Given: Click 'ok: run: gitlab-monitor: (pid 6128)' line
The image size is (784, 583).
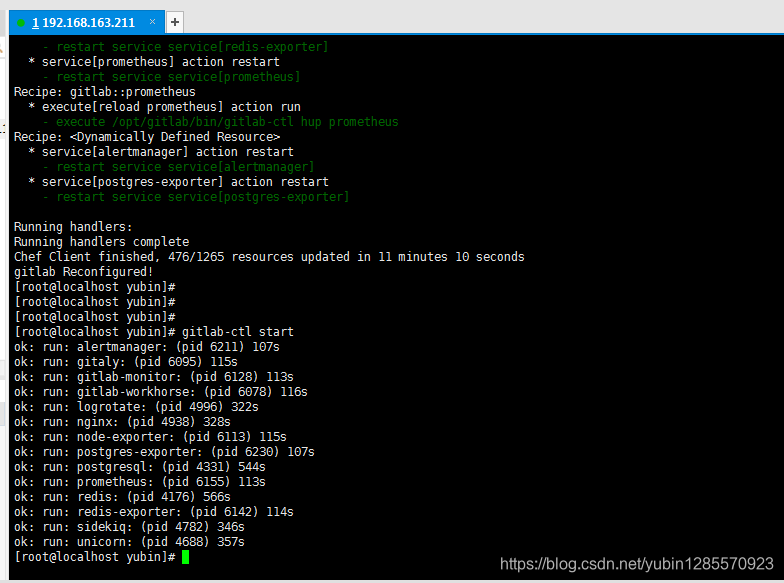Looking at the screenshot, I should tap(154, 376).
